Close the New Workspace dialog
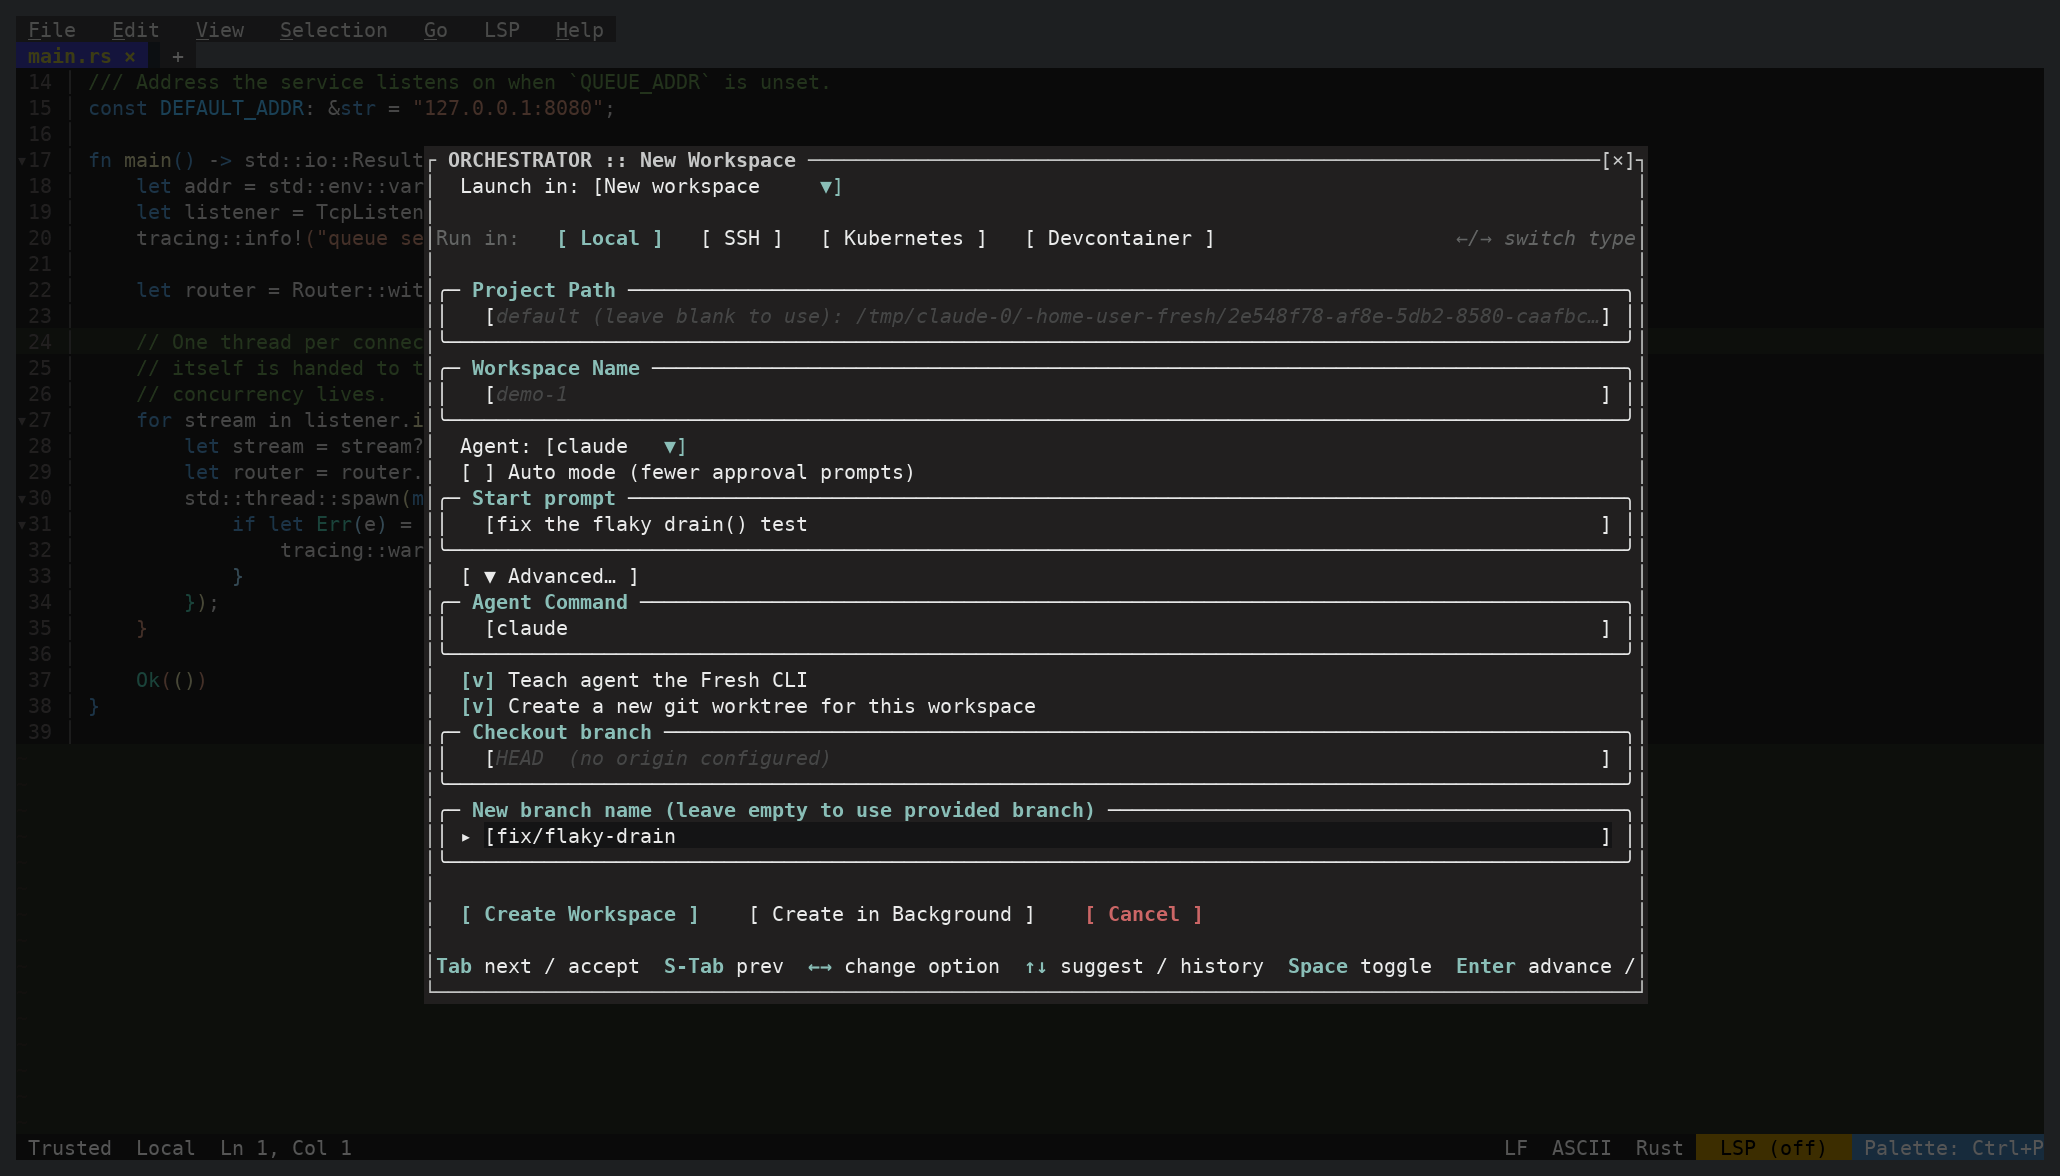Viewport: 2060px width, 1176px height. point(1618,160)
